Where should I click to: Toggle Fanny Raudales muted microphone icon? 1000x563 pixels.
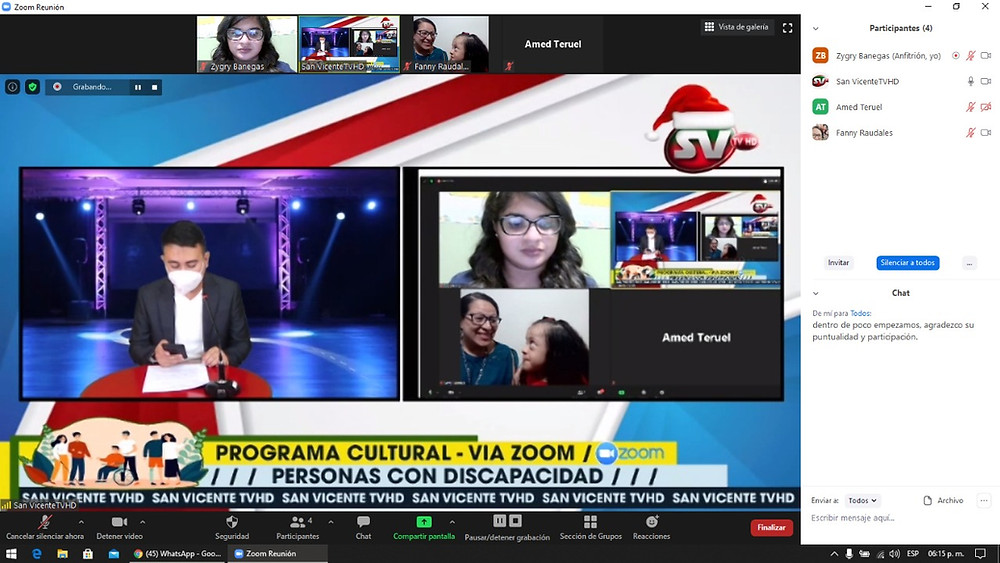[x=971, y=133]
